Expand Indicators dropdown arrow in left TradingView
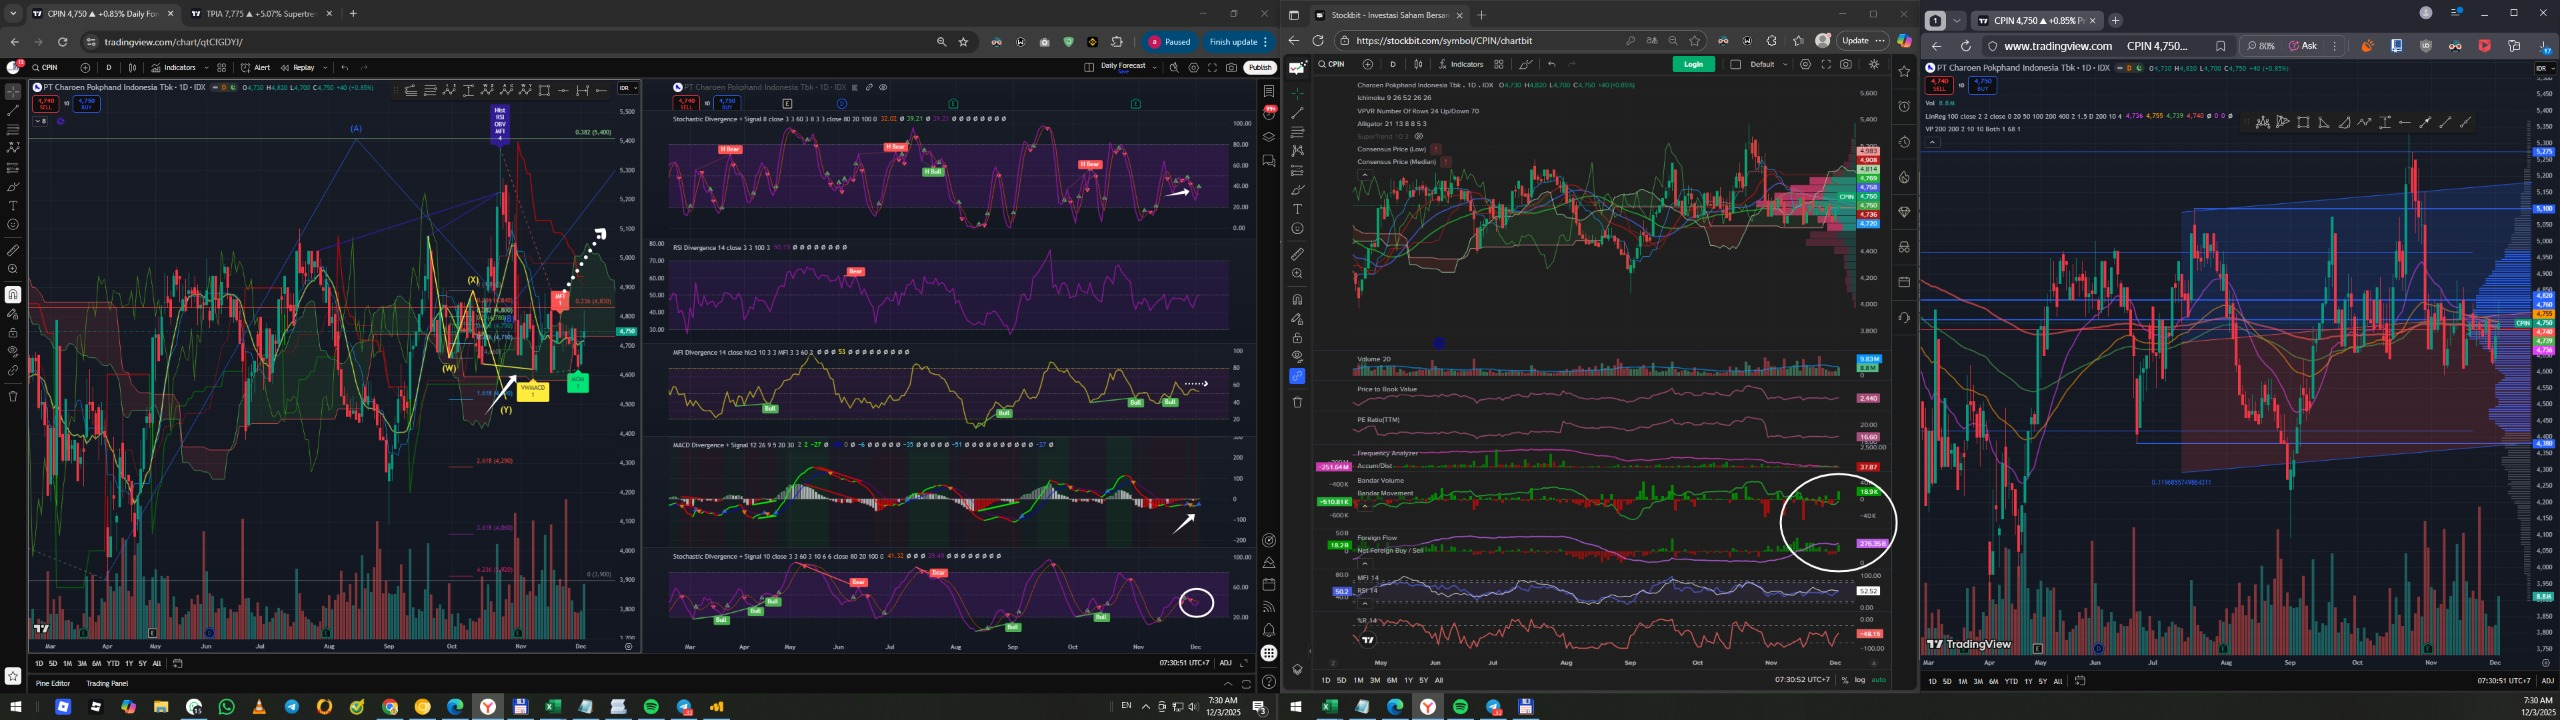Viewport: 2560px width, 720px height. [206, 67]
